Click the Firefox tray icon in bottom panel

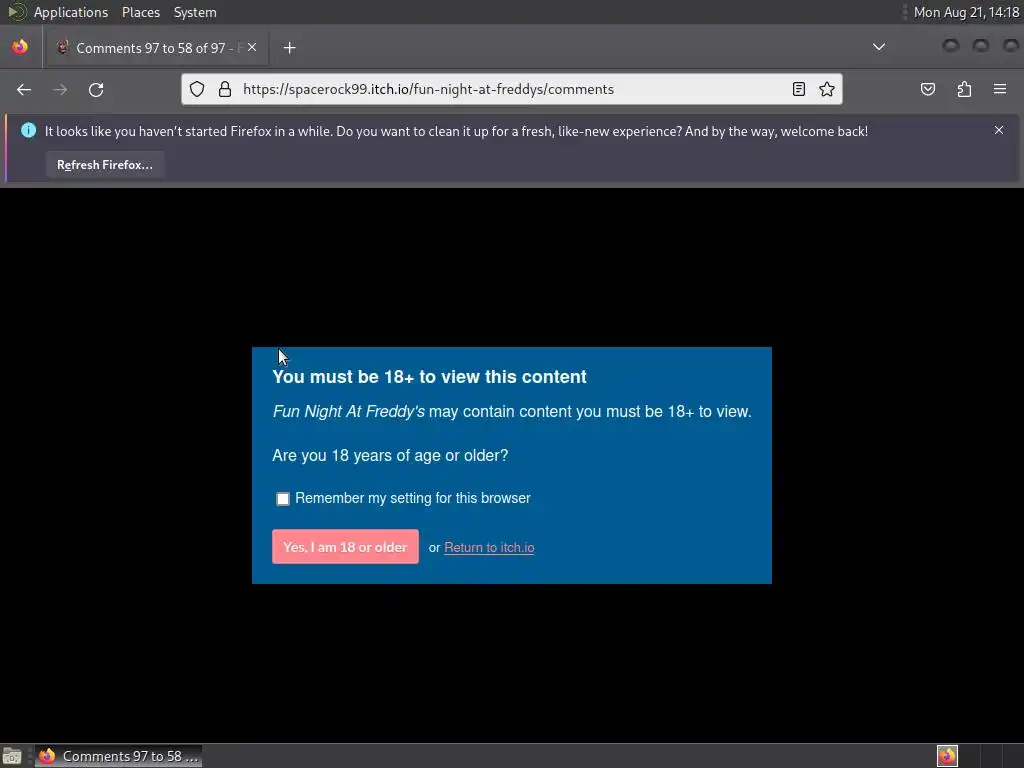947,756
